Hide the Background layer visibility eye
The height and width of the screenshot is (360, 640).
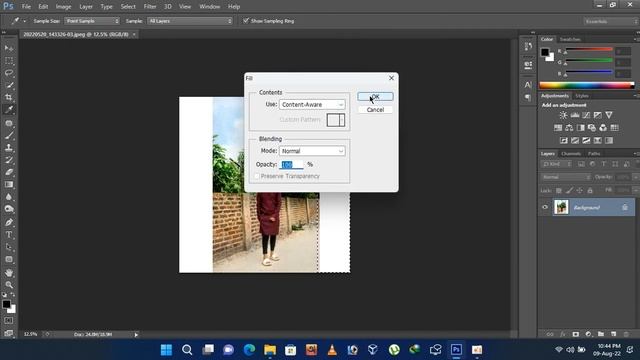(x=545, y=207)
